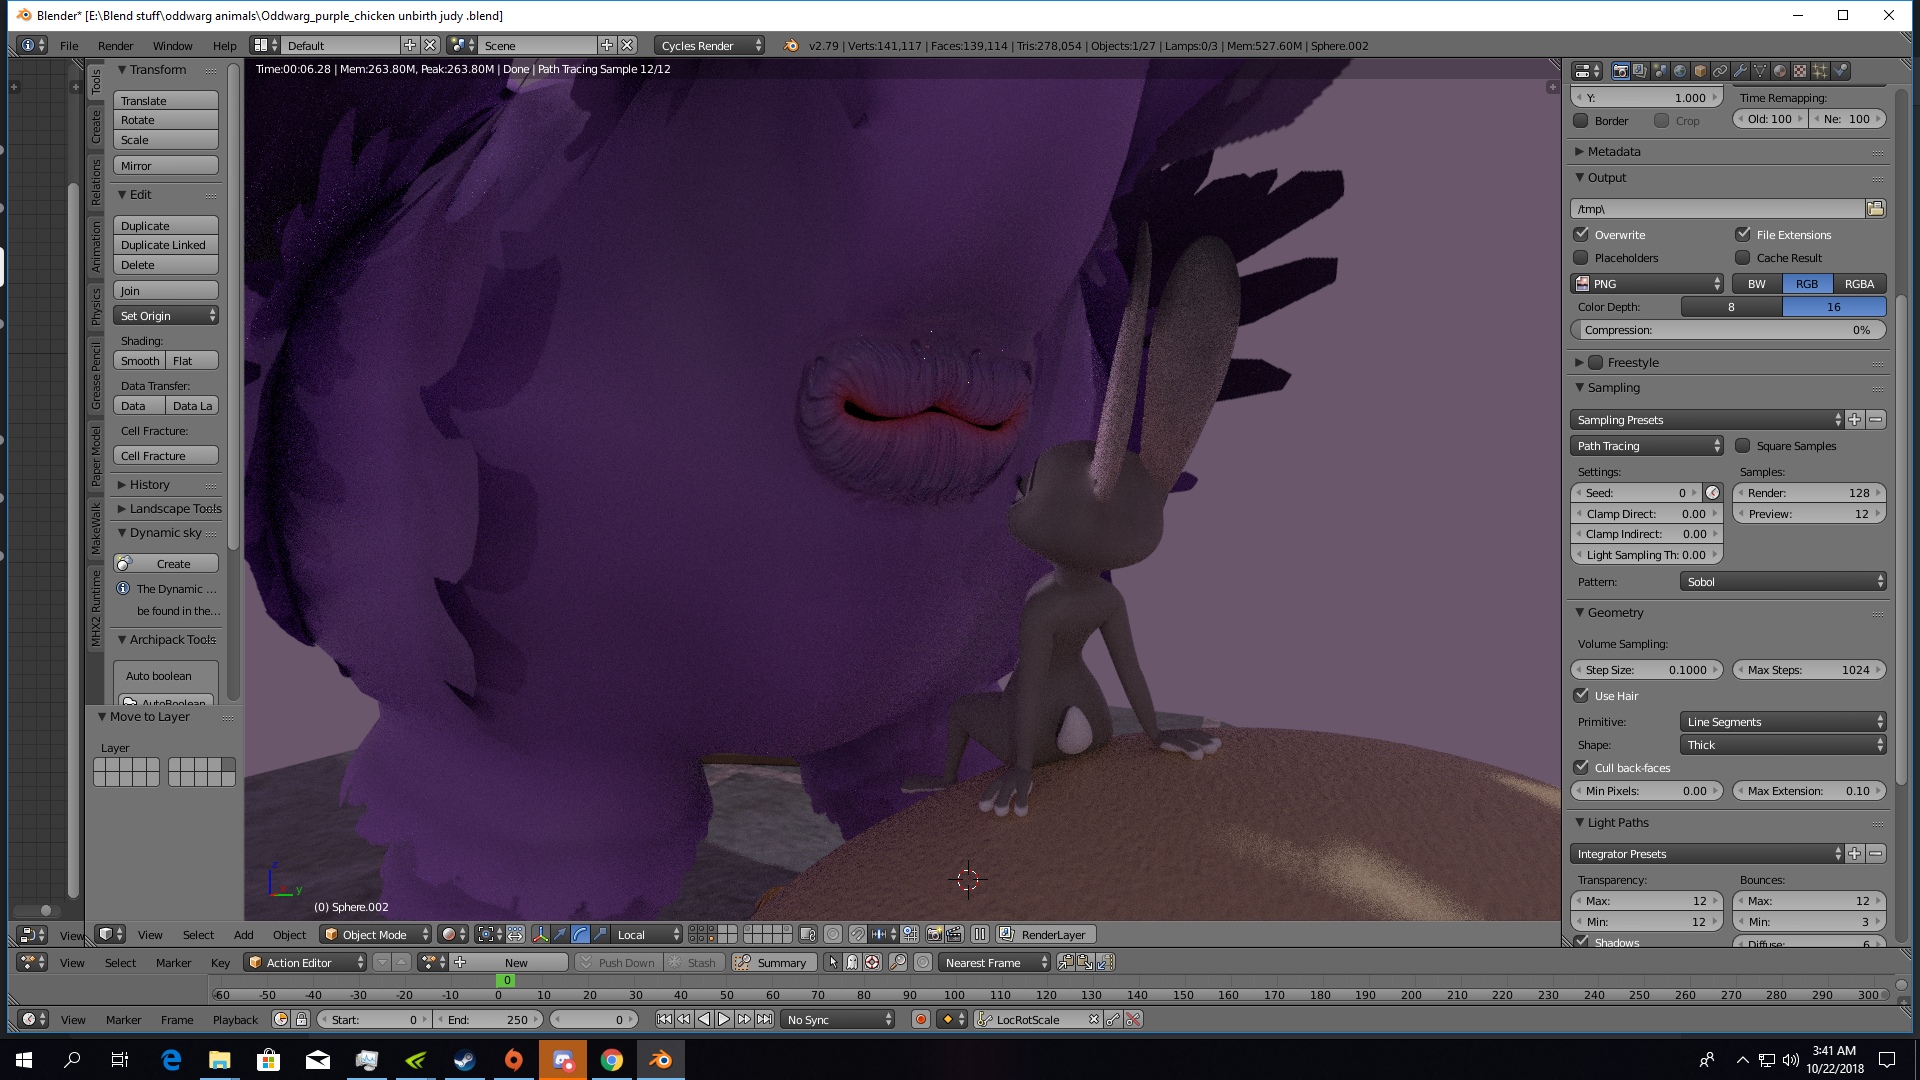1920x1080 pixels.
Task: Open the Particles properties tab
Action: coord(1820,71)
